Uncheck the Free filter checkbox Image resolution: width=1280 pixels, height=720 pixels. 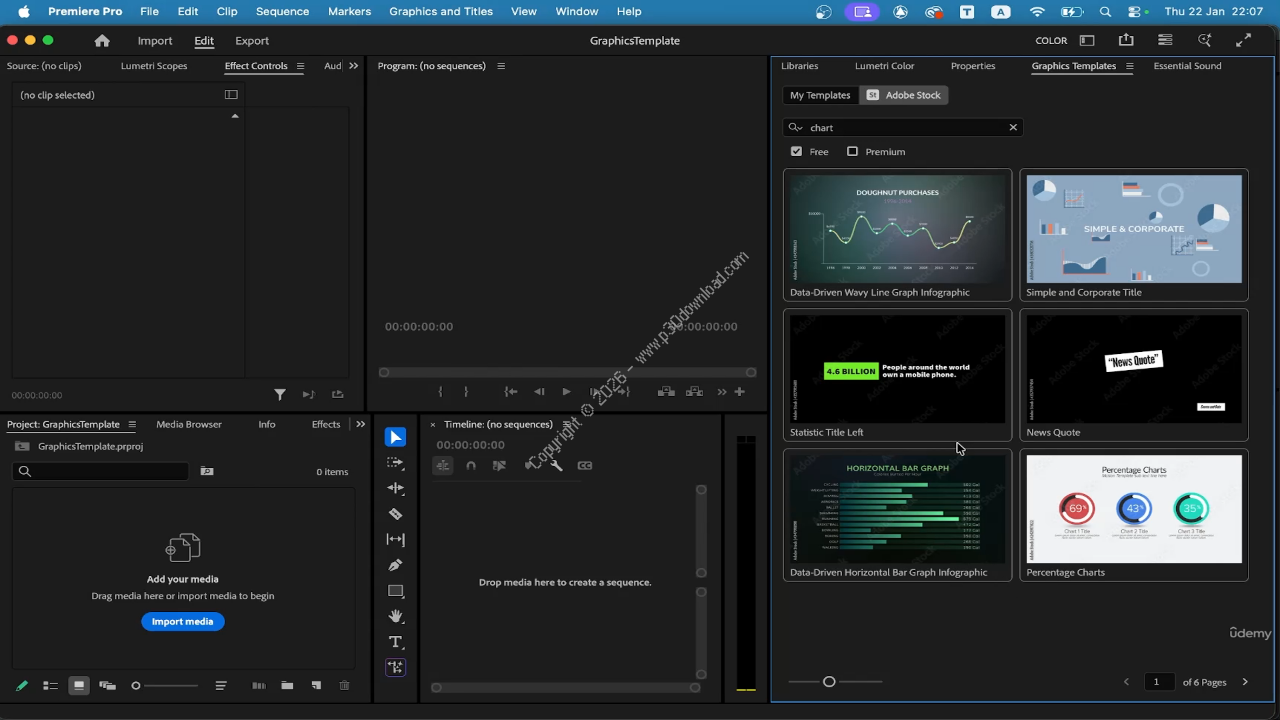point(796,152)
